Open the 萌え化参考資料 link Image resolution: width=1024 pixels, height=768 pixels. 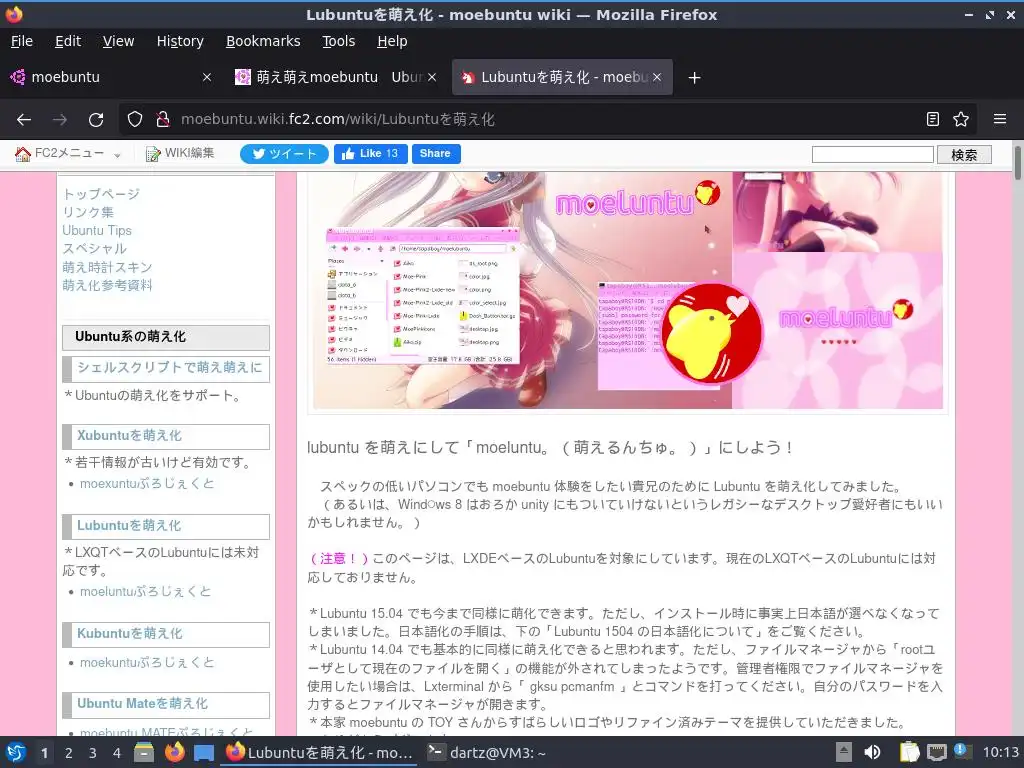click(107, 285)
